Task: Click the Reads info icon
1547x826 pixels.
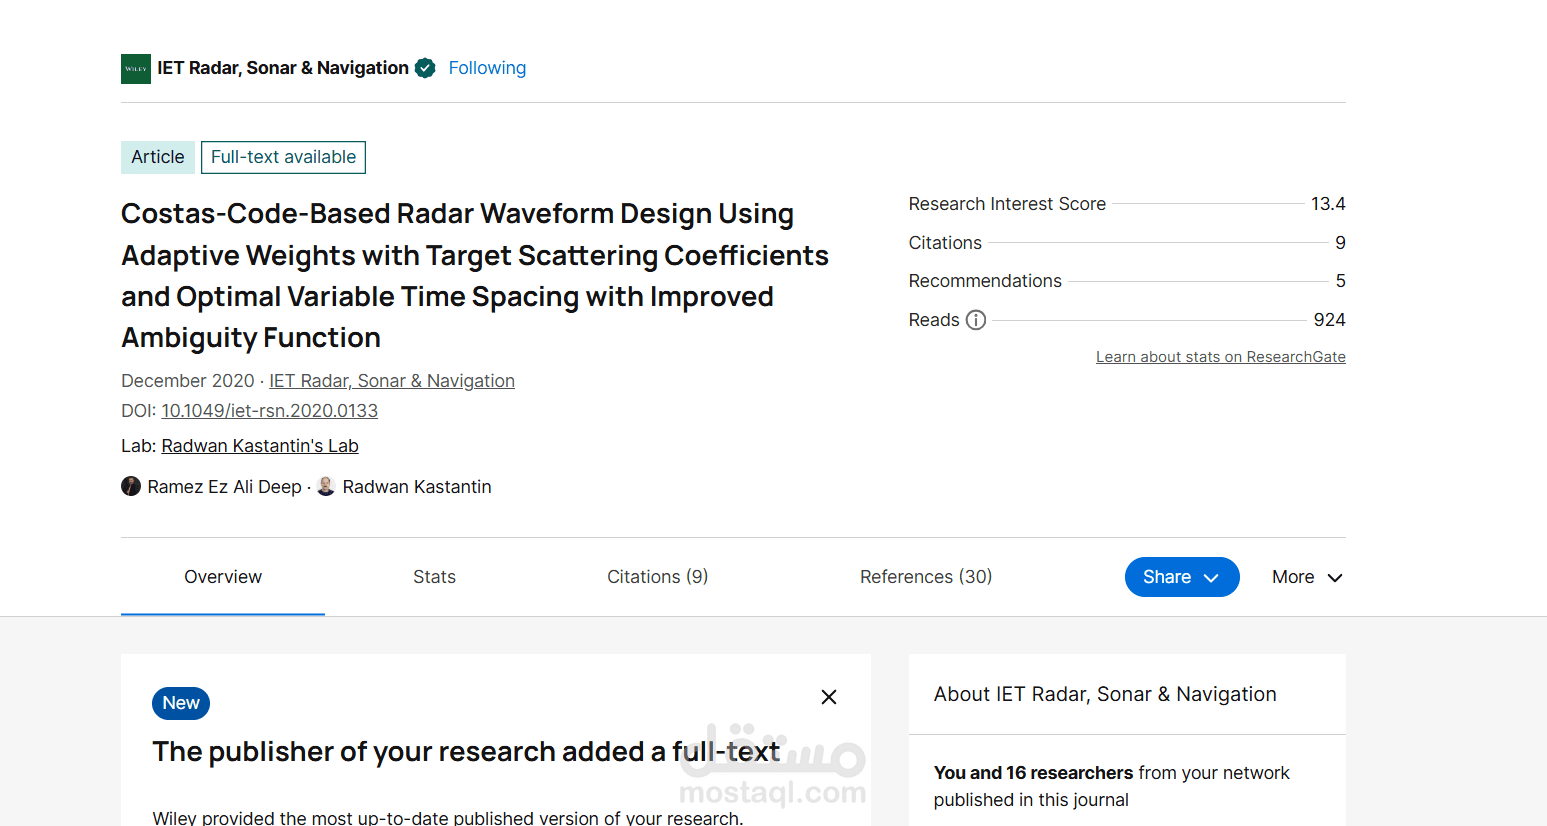Action: coord(976,320)
